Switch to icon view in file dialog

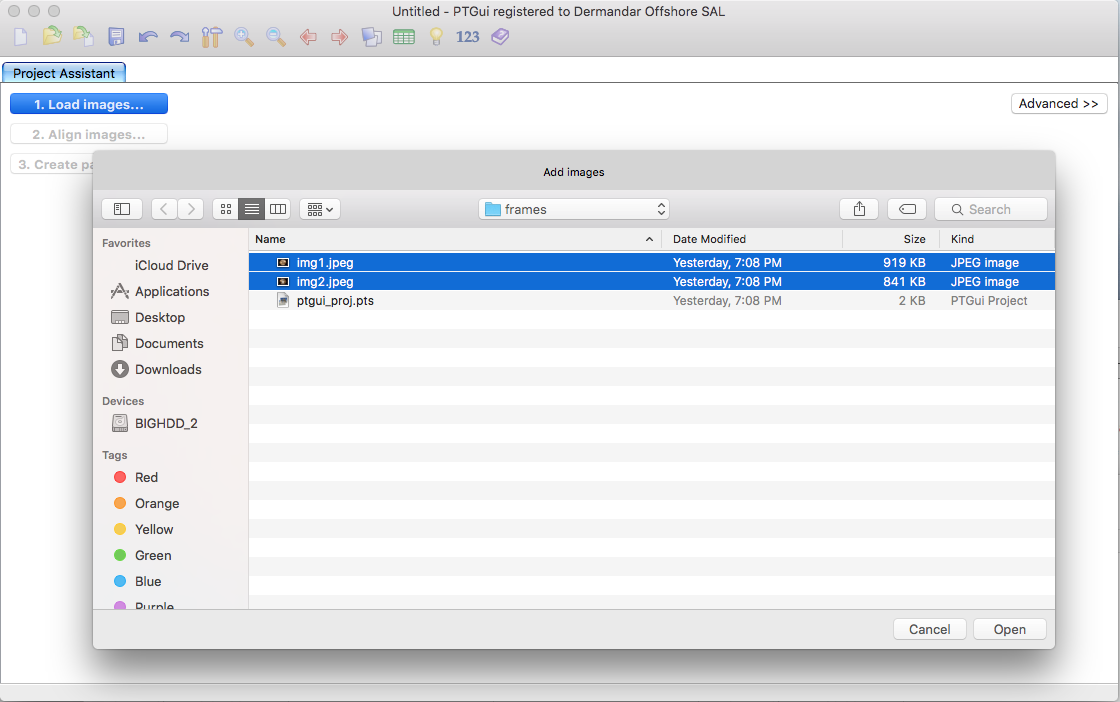pyautogui.click(x=226, y=209)
